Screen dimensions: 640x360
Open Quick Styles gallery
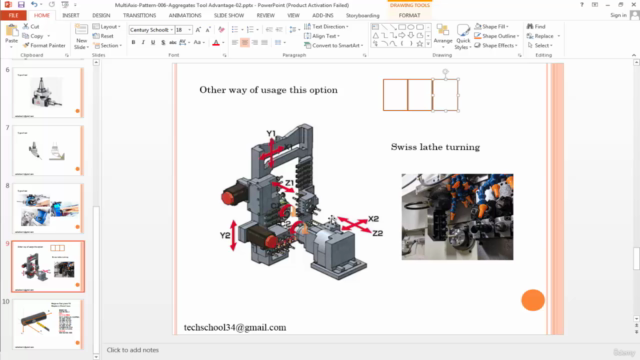click(463, 37)
